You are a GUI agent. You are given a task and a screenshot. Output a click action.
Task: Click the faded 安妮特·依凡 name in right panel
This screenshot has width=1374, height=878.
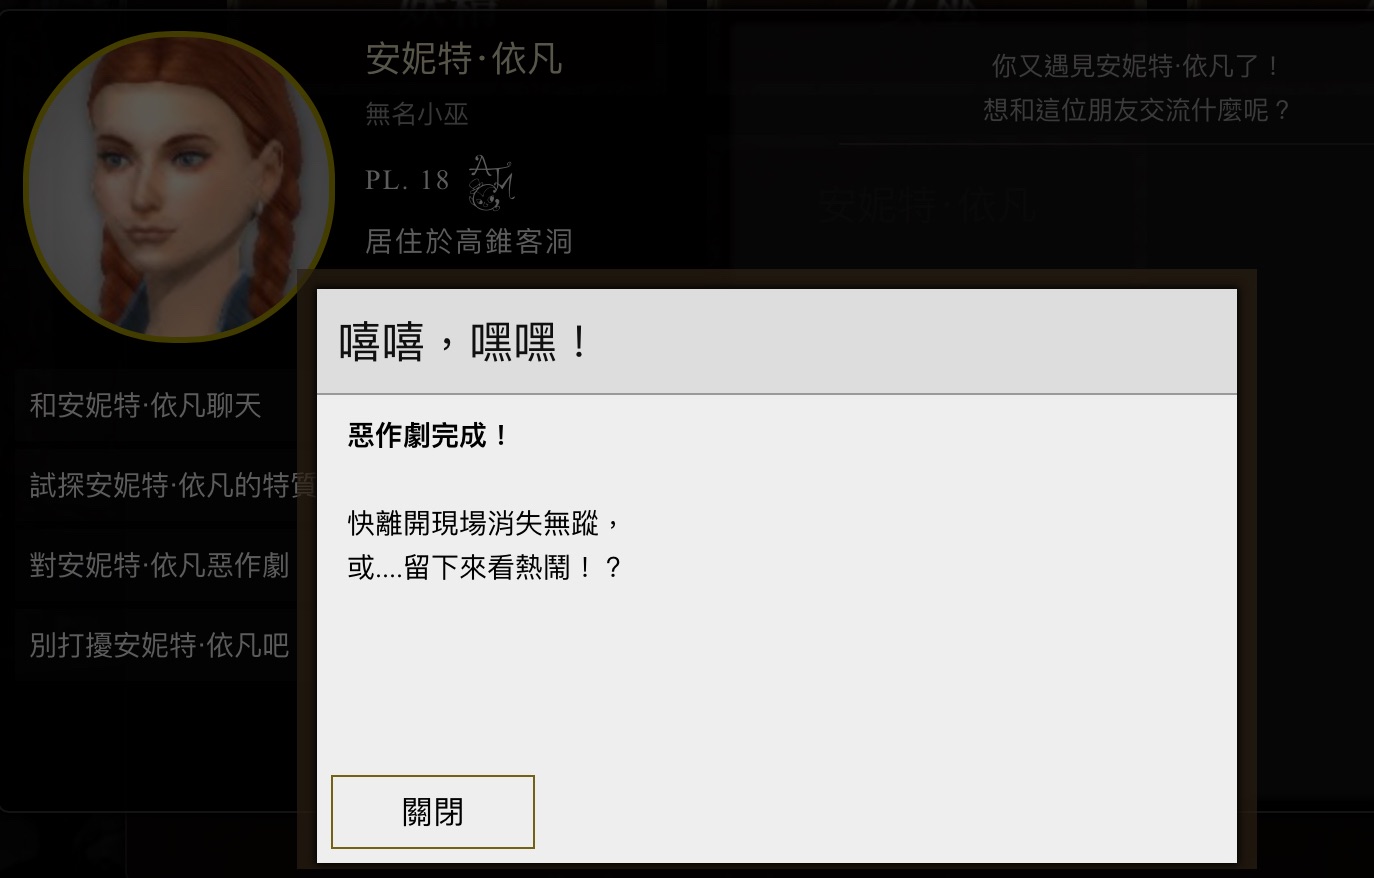tap(927, 205)
